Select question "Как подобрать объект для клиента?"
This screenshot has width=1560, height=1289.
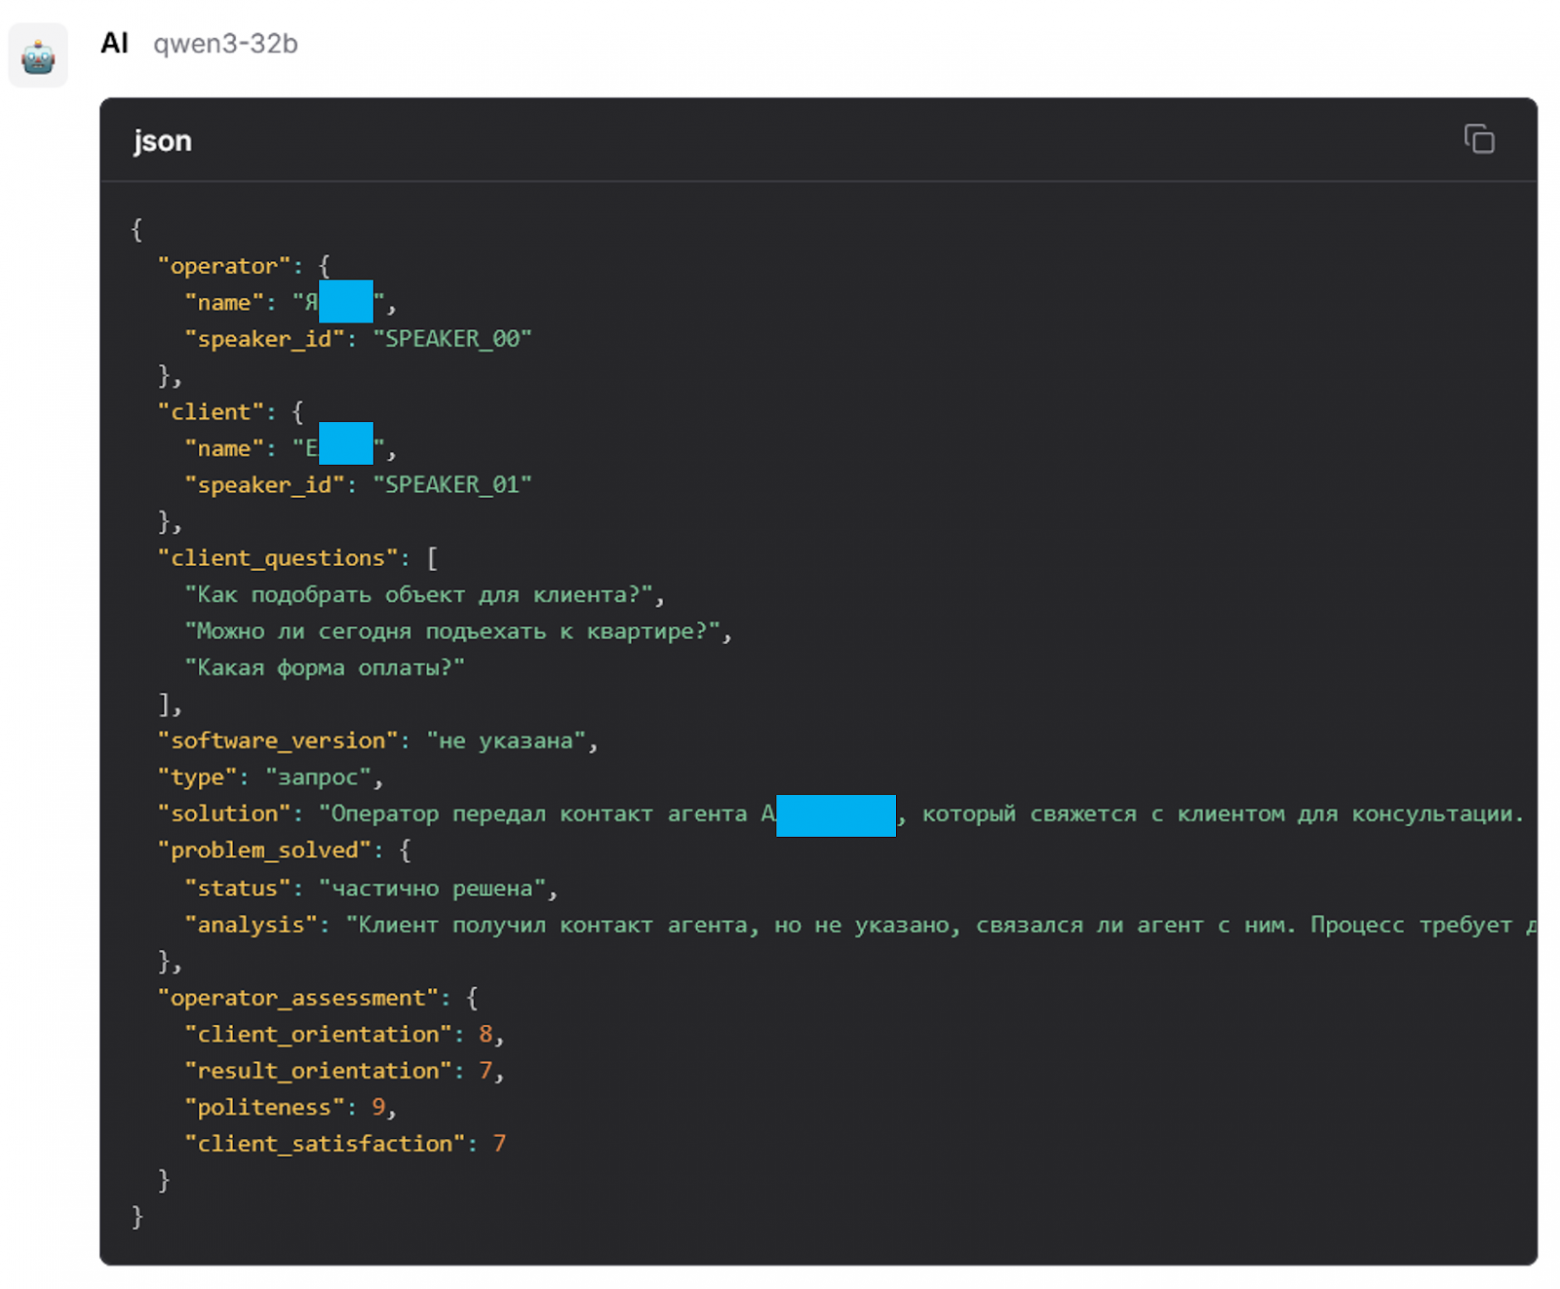[419, 595]
